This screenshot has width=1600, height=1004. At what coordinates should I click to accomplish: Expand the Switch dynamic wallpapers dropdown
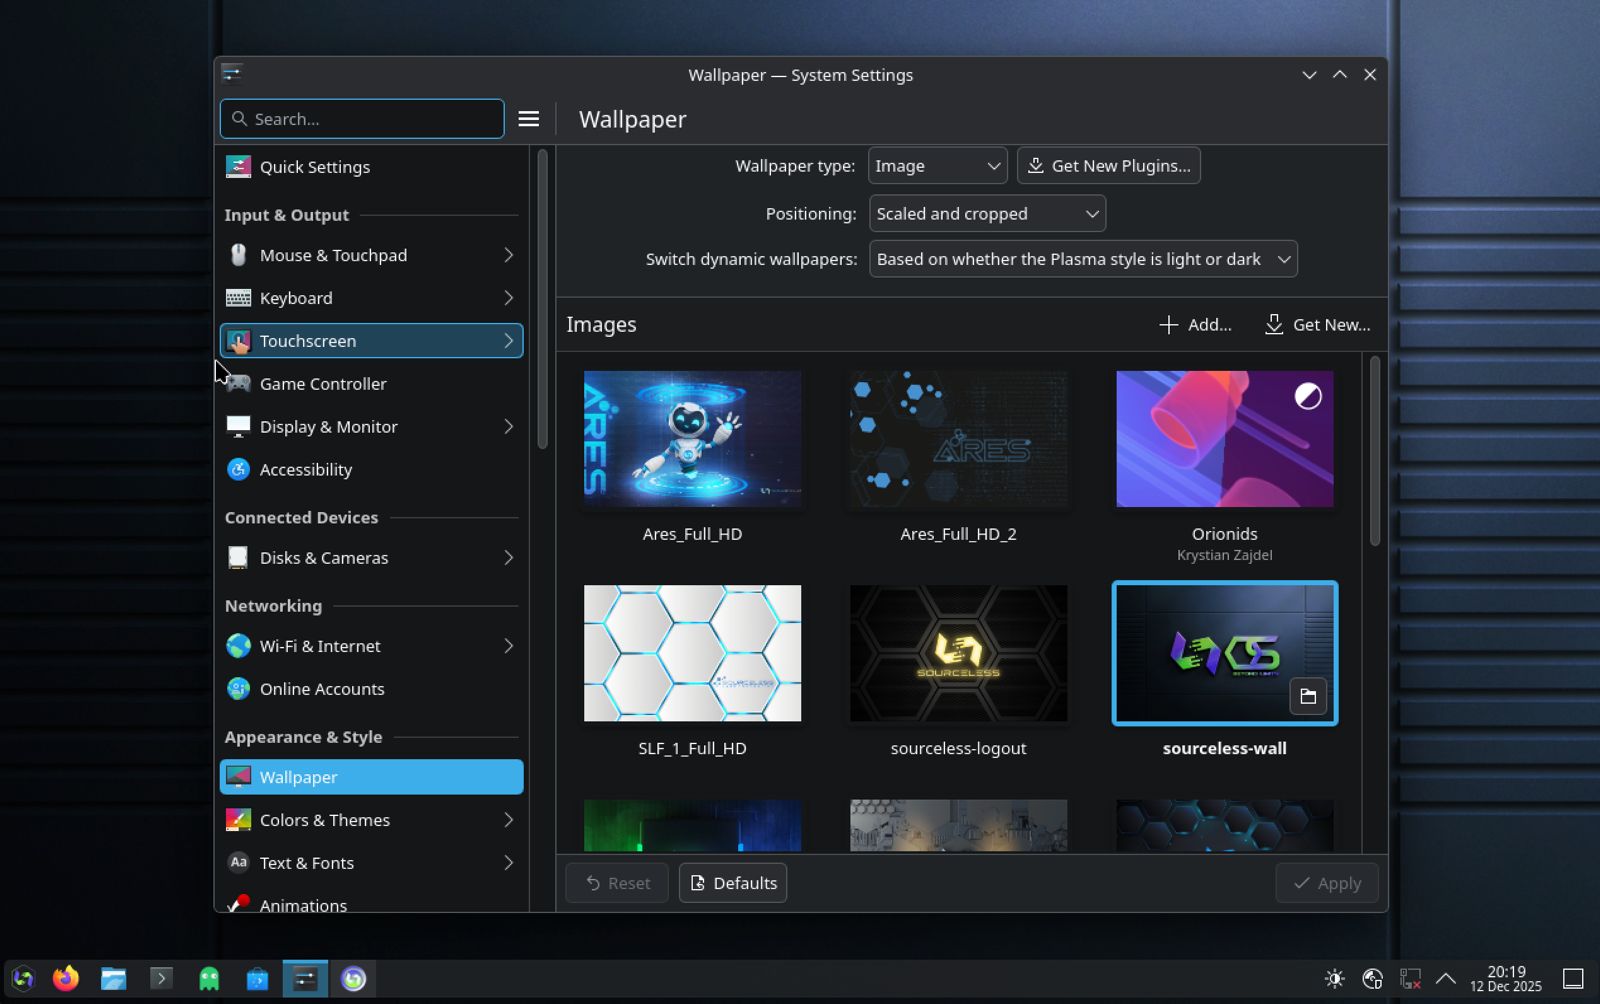[1082, 259]
